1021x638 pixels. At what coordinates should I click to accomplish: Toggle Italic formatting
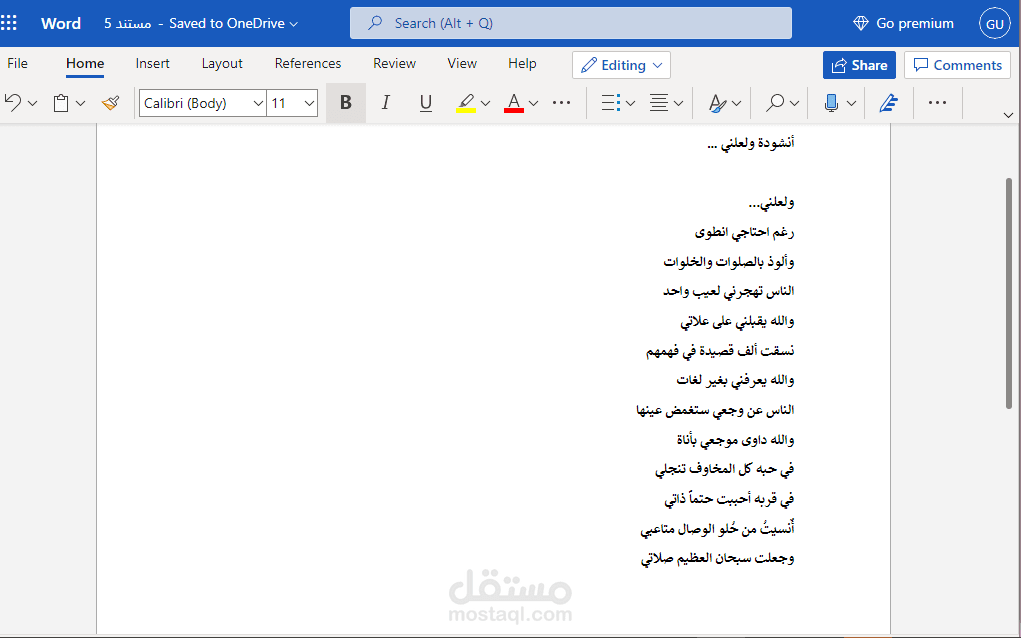[385, 102]
